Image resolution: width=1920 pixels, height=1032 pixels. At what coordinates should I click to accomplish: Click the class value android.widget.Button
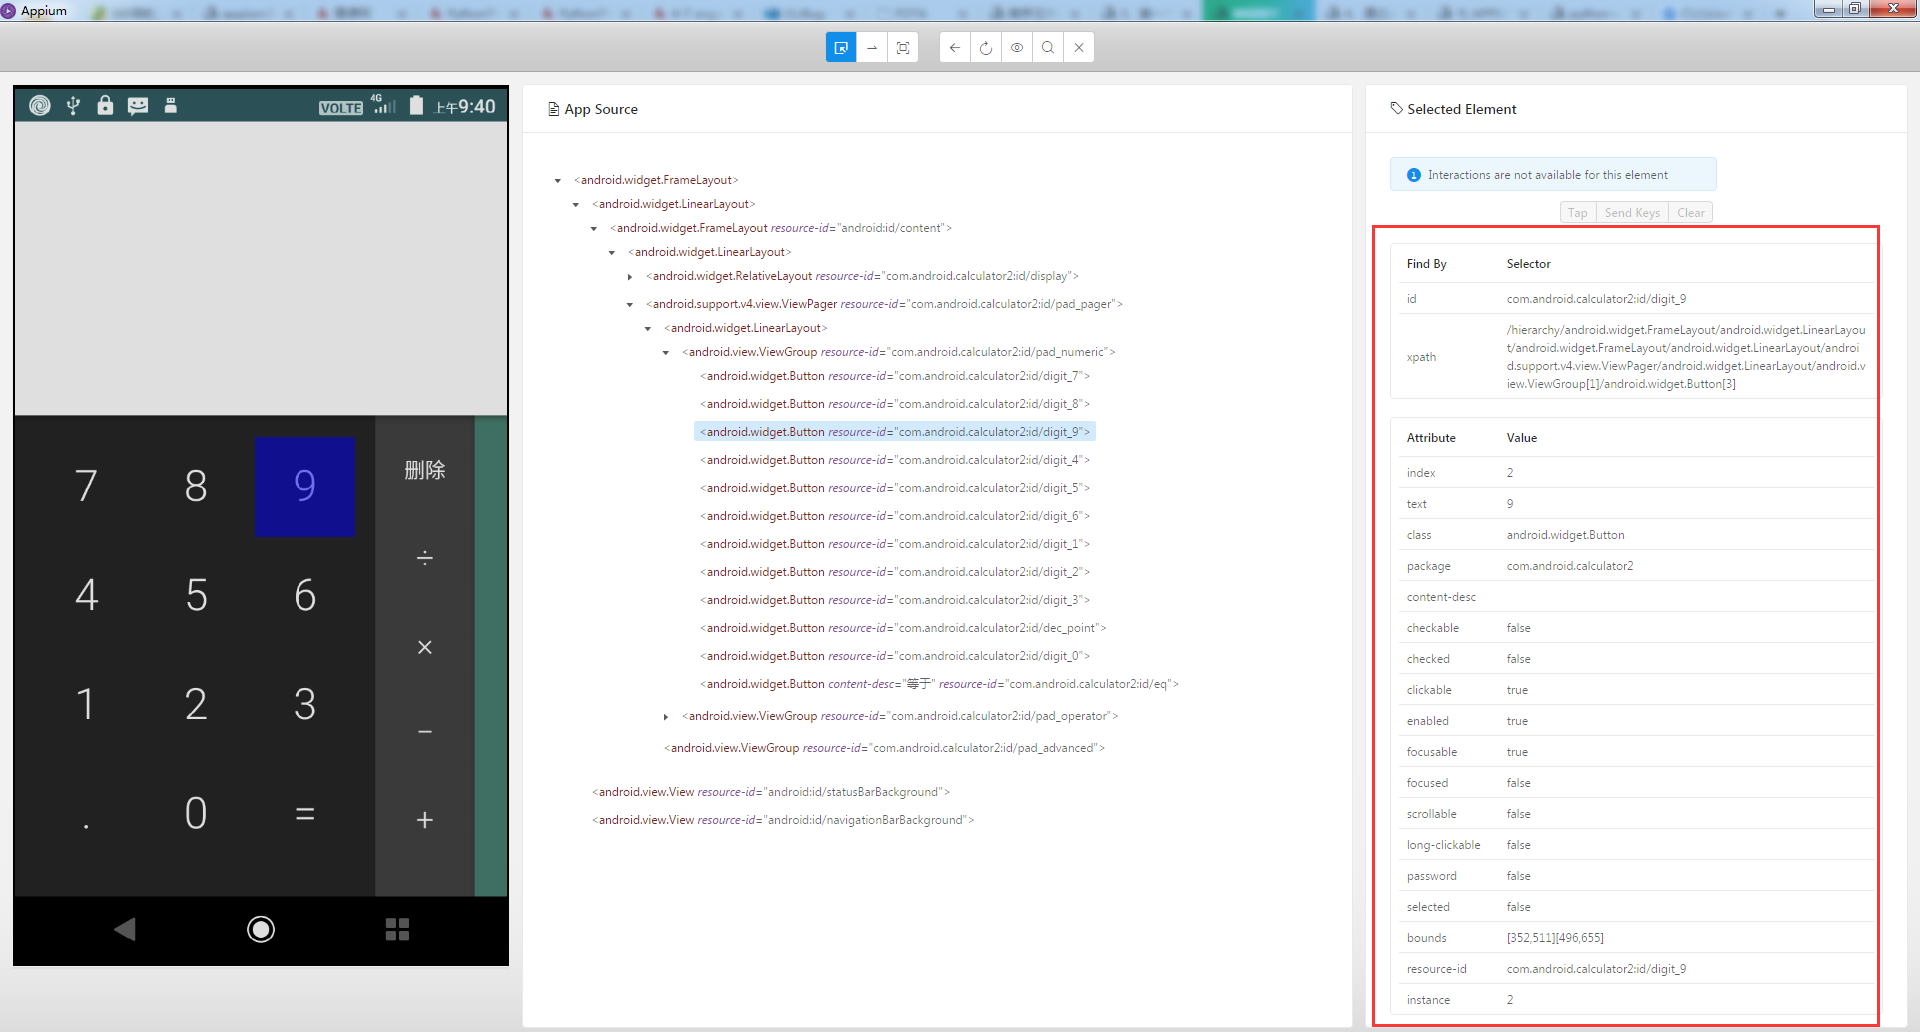[1566, 535]
